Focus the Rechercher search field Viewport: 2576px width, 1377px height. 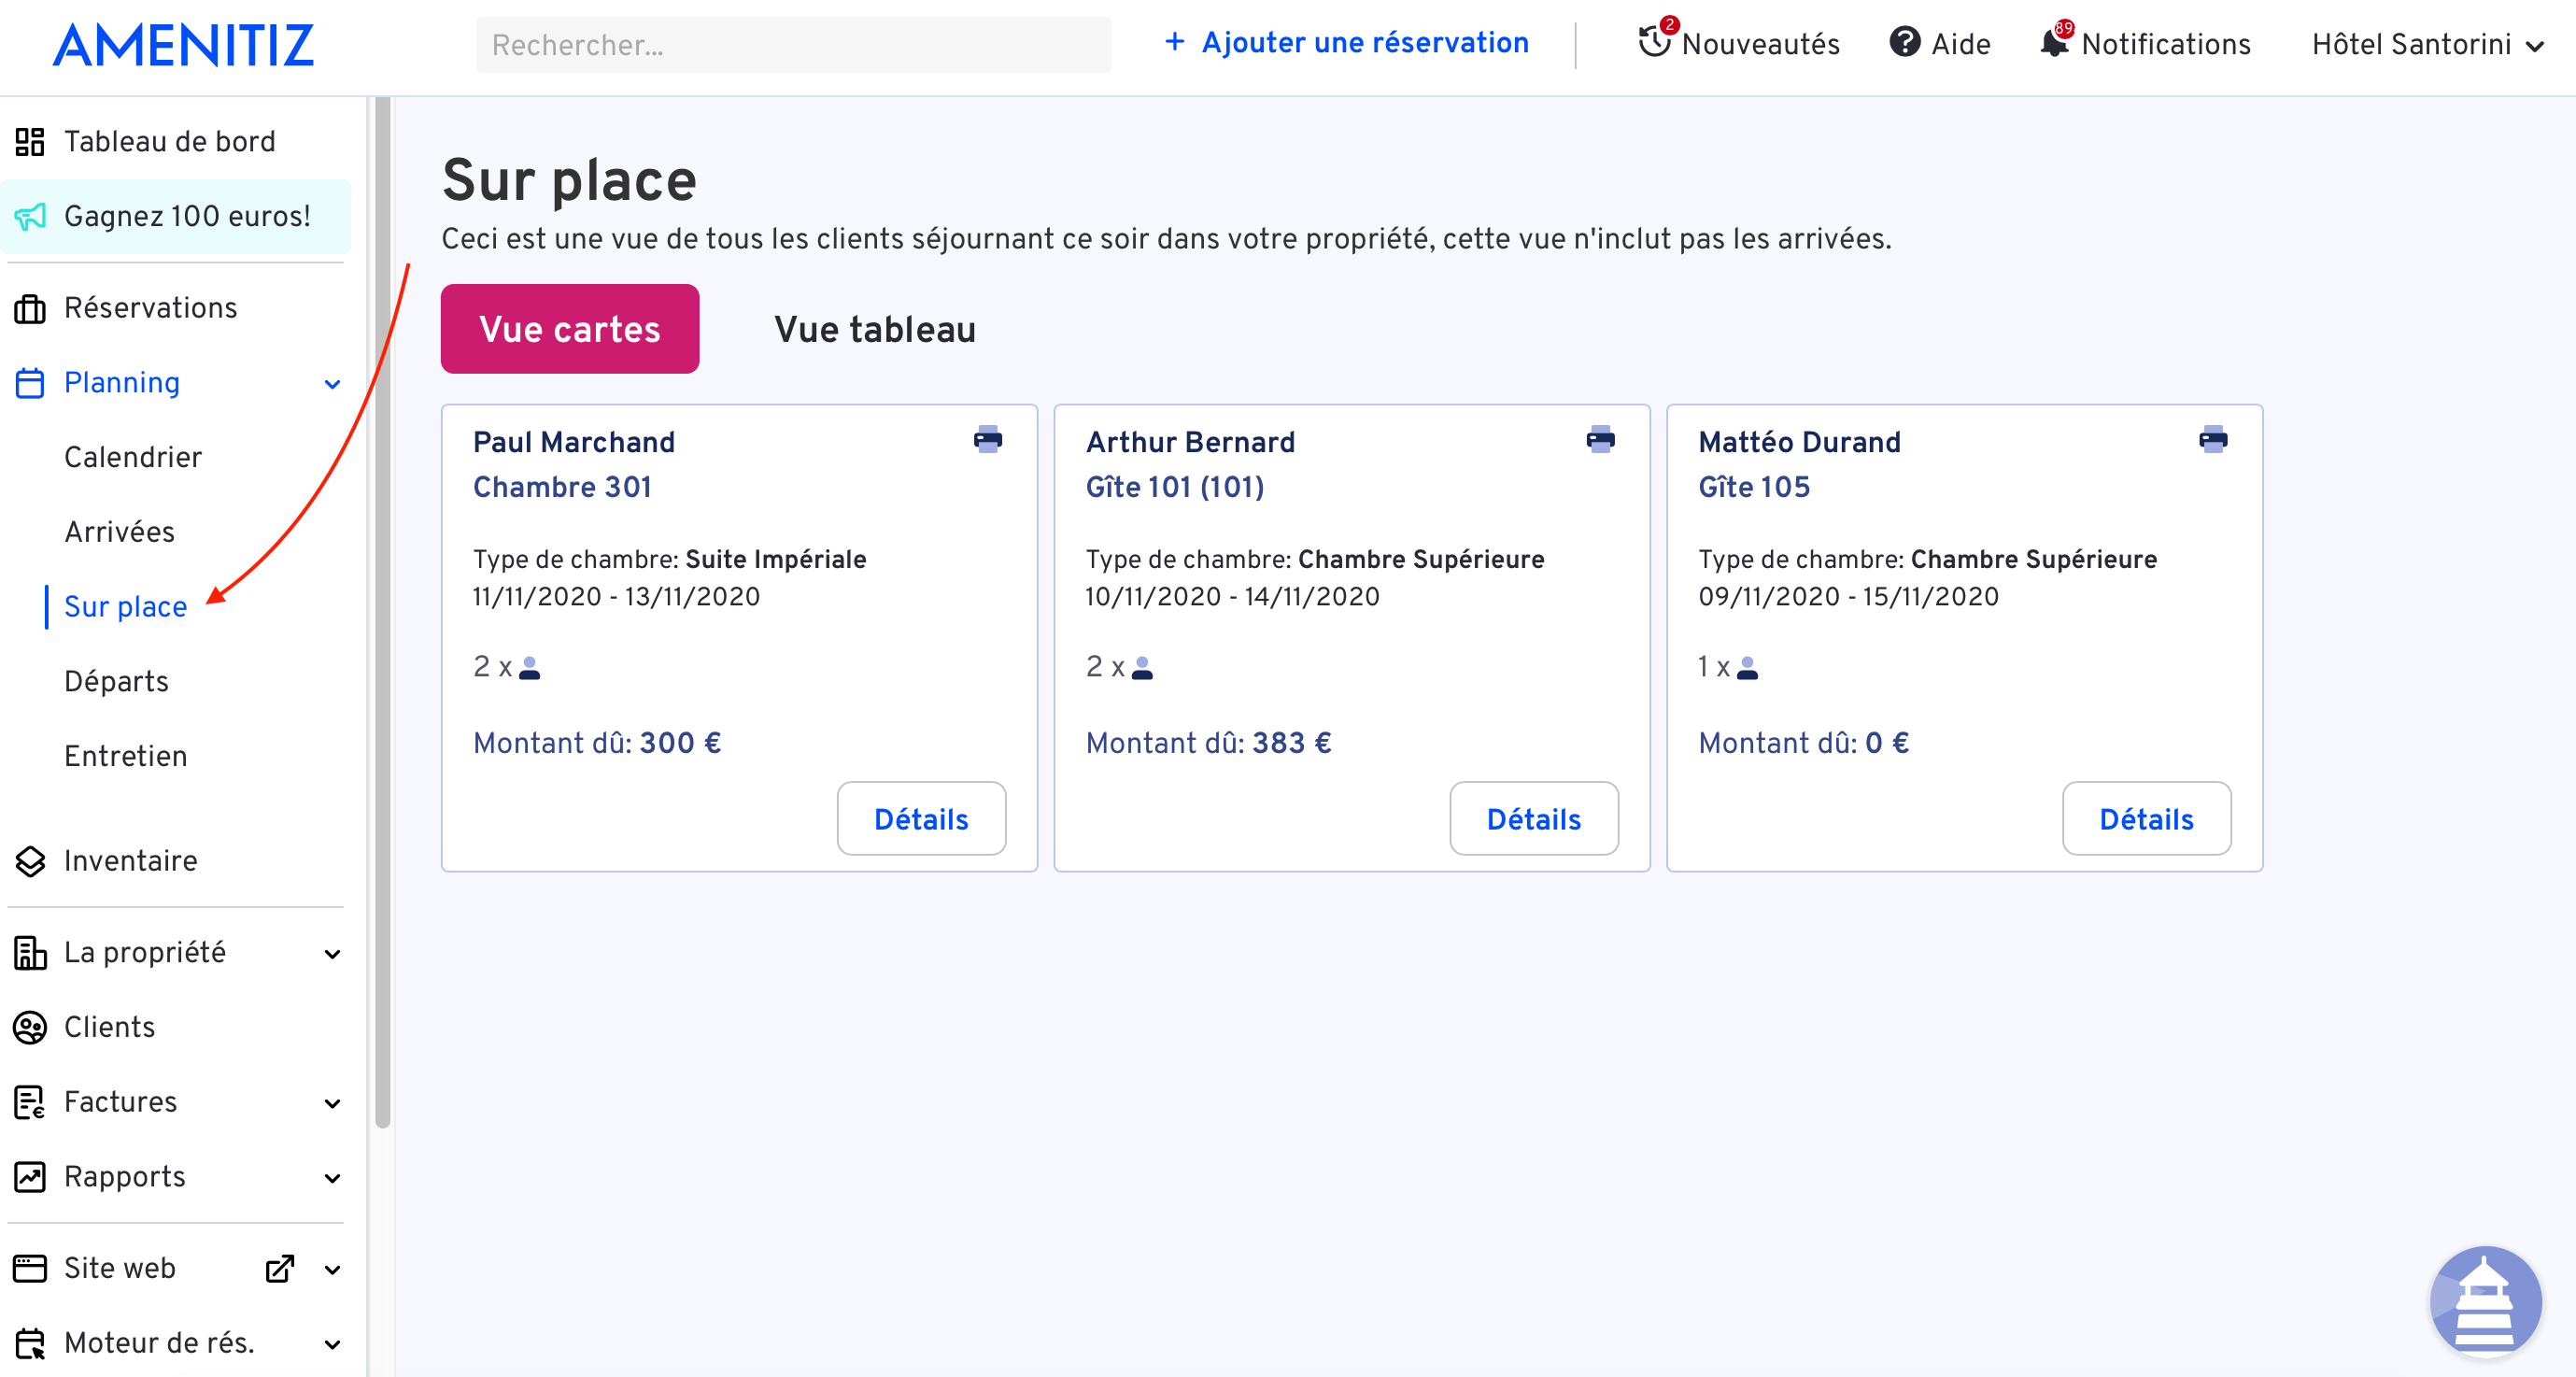[x=793, y=45]
